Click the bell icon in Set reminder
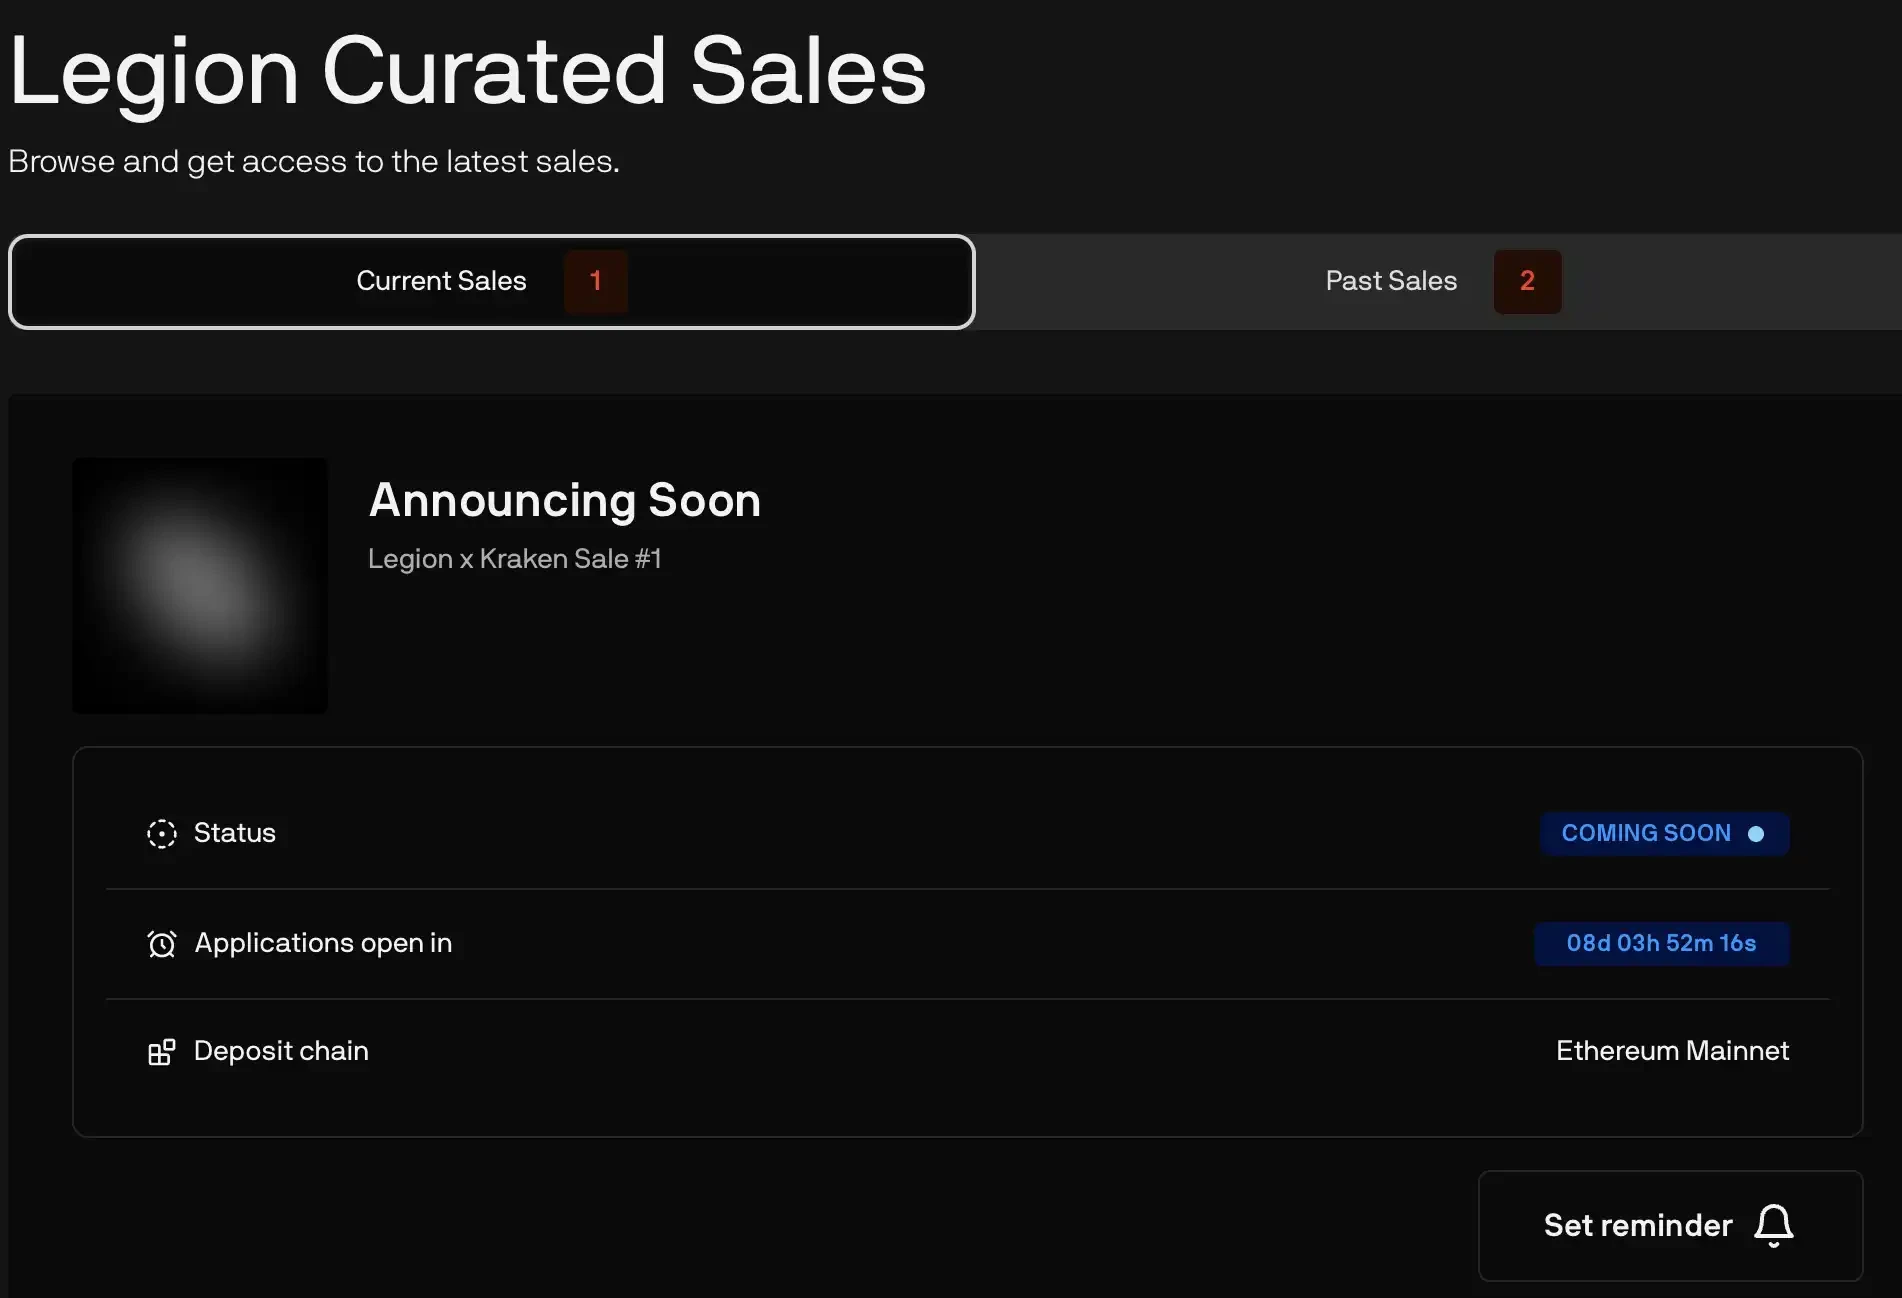The image size is (1902, 1298). pyautogui.click(x=1773, y=1225)
